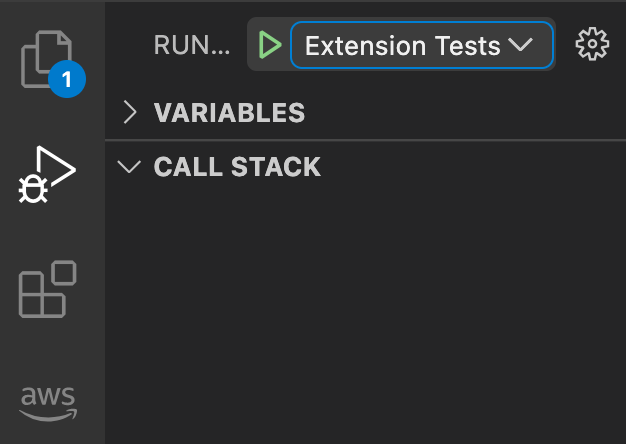The height and width of the screenshot is (444, 626).
Task: Collapse the CALL STACK section chevron
Action: coord(129,166)
